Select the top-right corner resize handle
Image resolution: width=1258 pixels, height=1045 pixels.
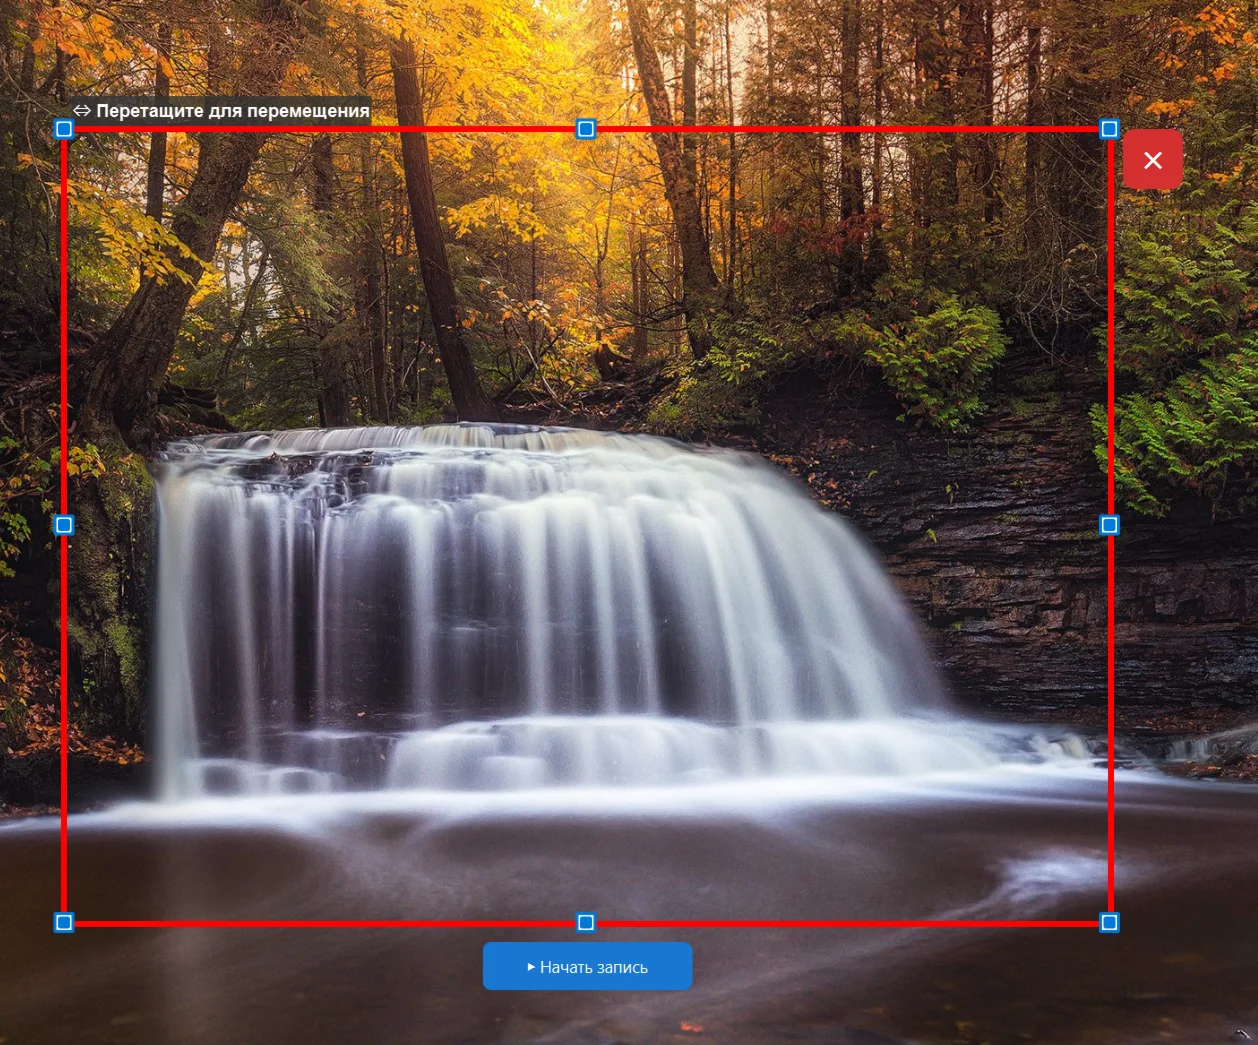(x=1109, y=129)
